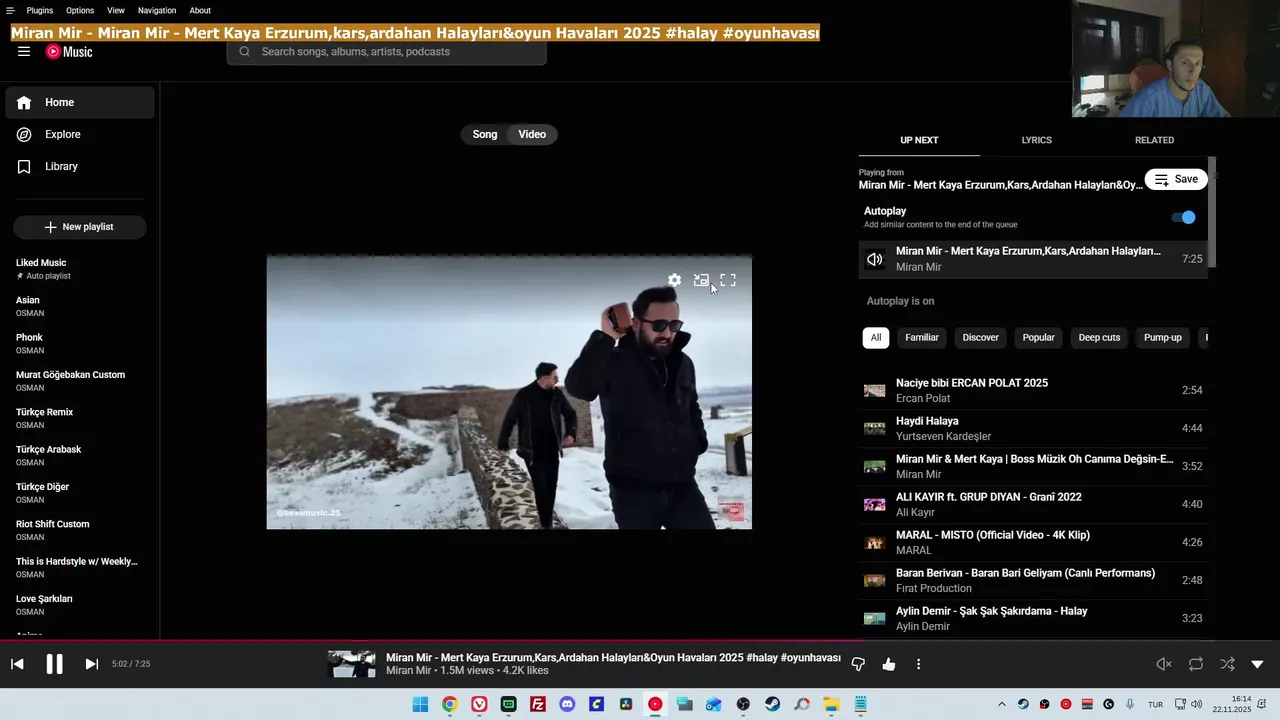Save the queue to a playlist
The width and height of the screenshot is (1280, 720).
(x=1176, y=179)
